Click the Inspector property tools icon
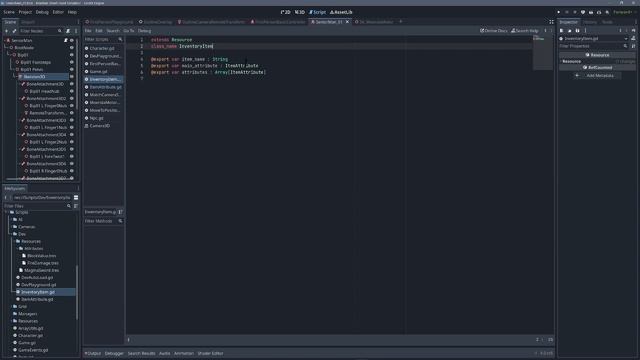This screenshot has width=640, height=360. (x=633, y=46)
